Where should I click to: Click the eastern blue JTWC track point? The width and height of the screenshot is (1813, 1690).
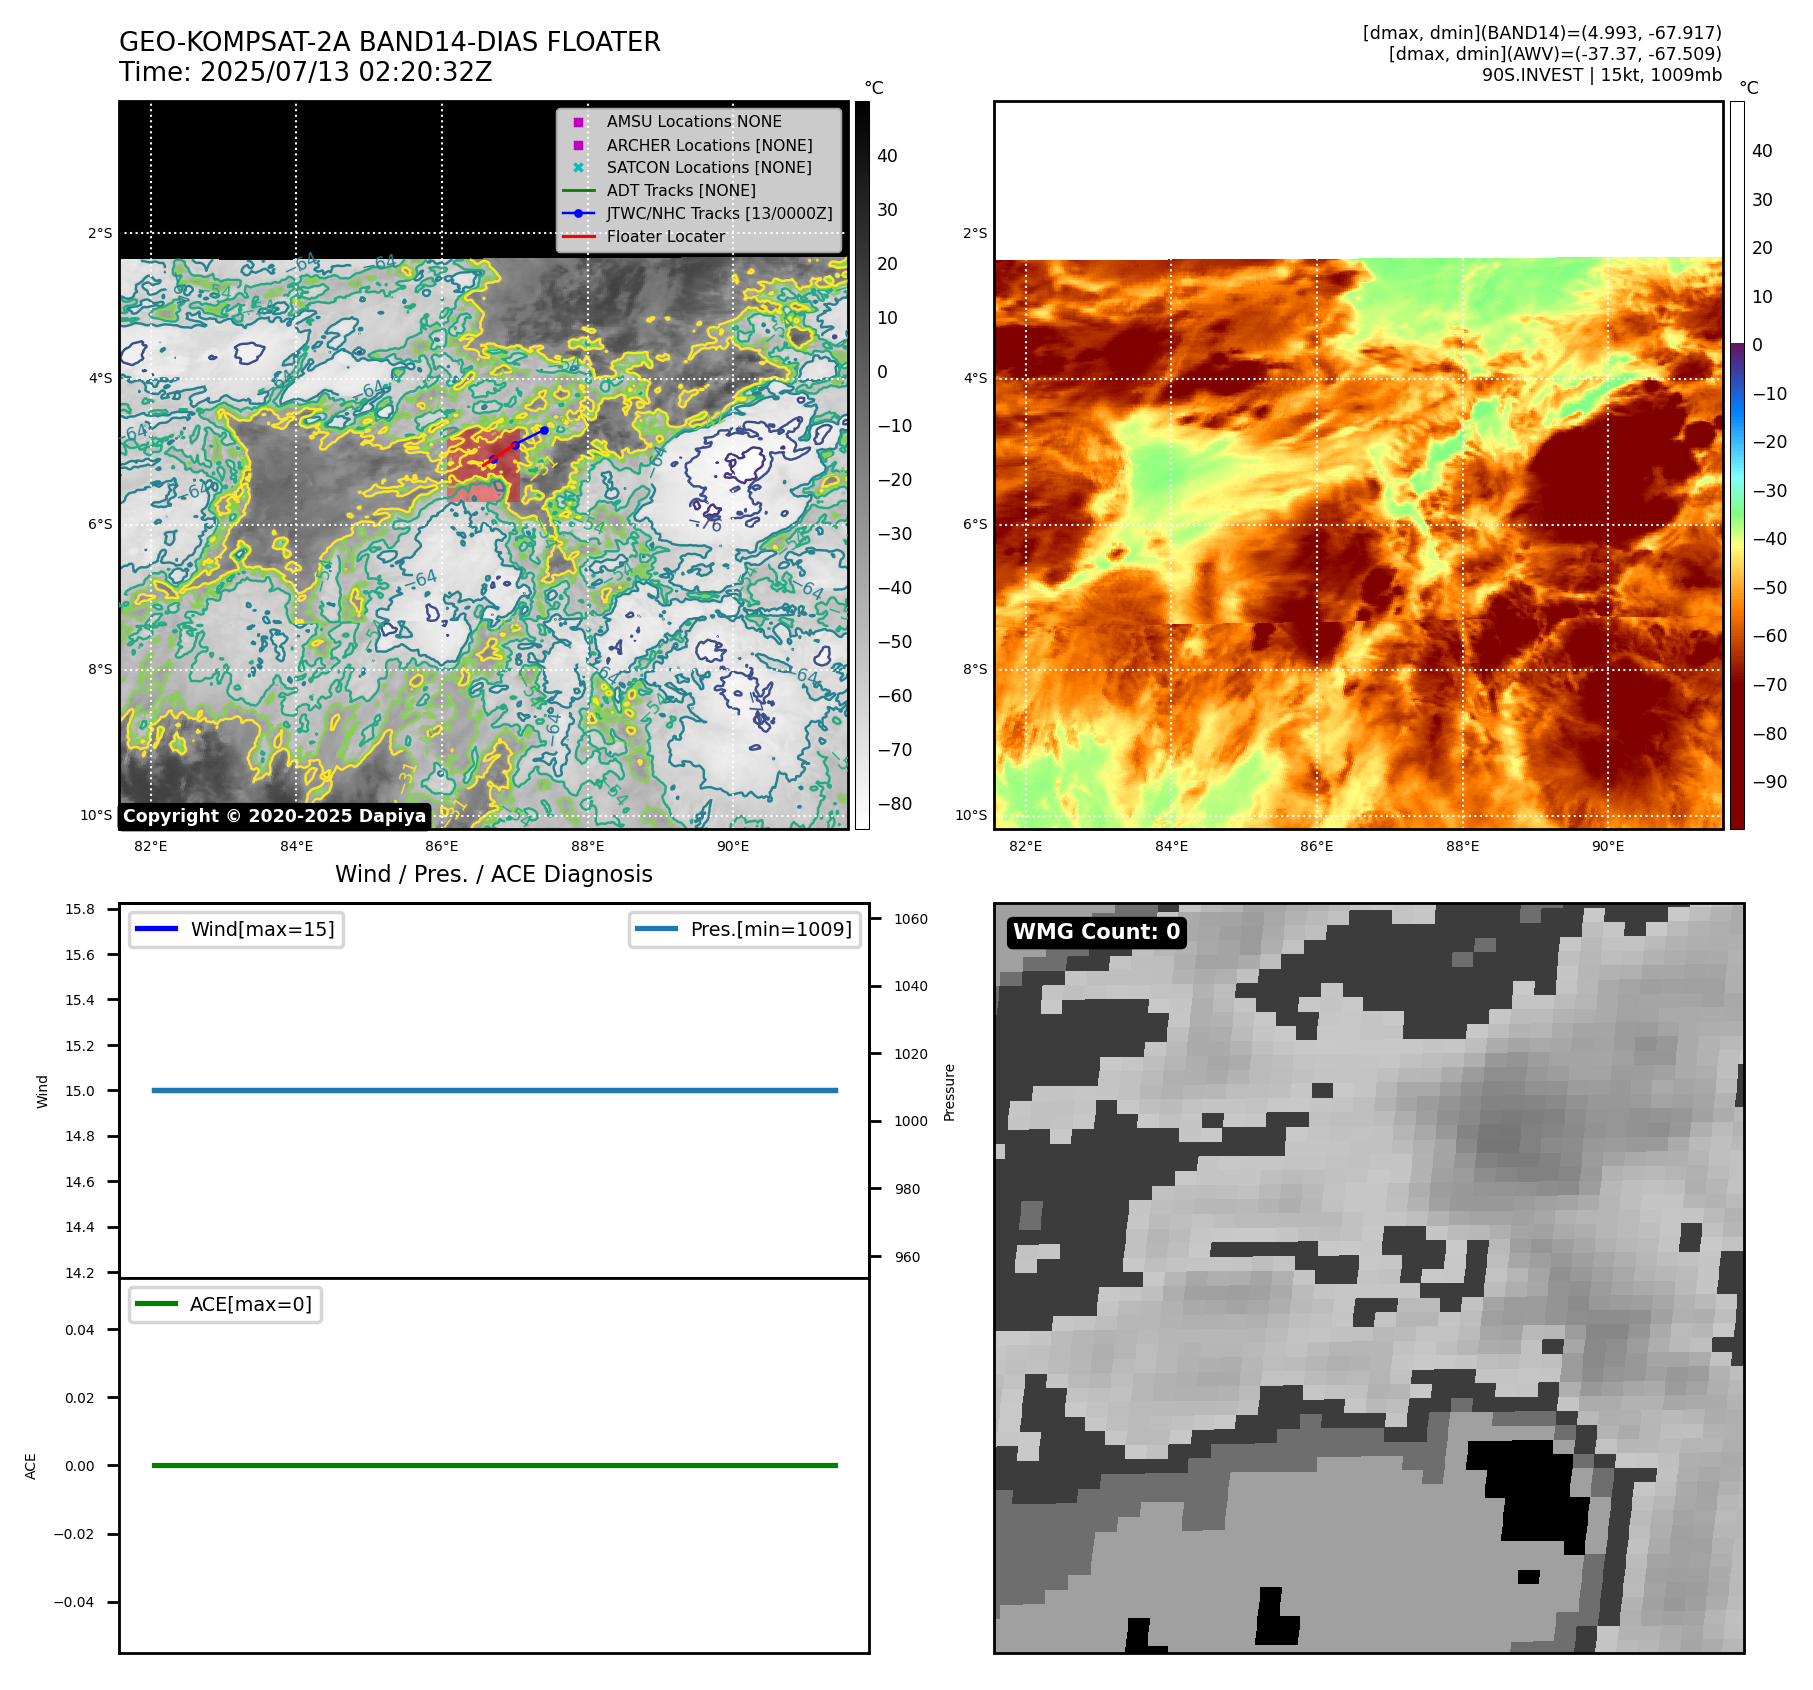544,430
